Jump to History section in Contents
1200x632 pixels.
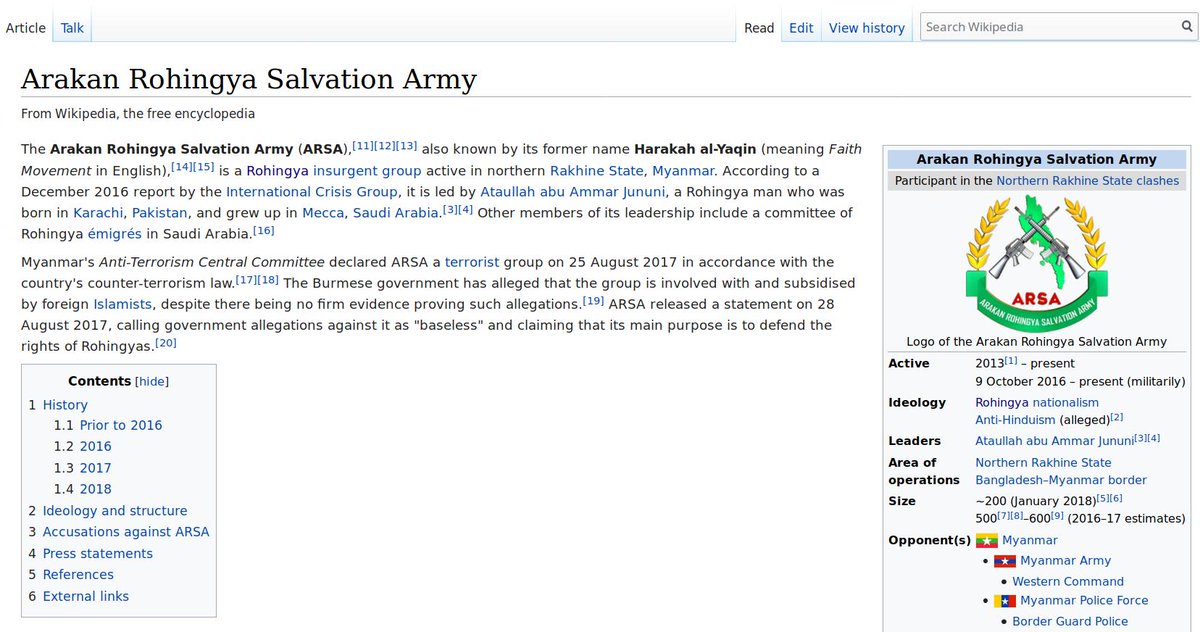coord(65,405)
